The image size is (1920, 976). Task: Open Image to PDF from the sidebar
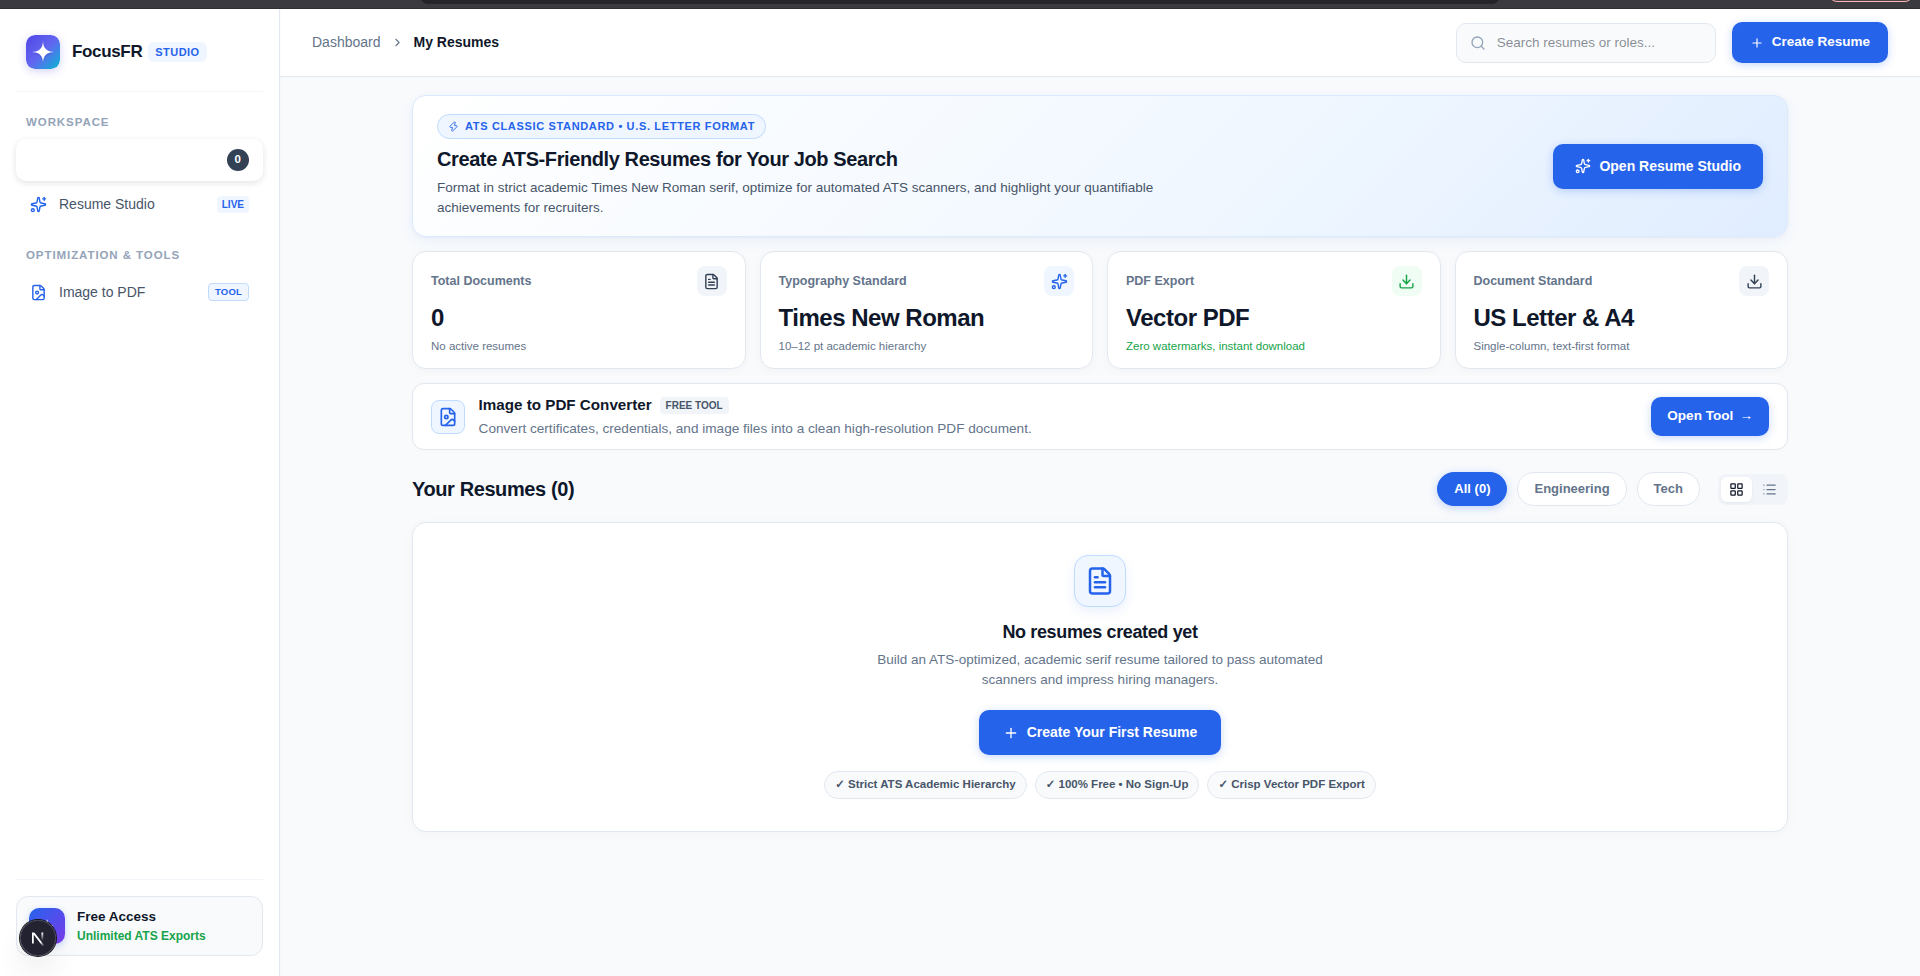point(139,292)
